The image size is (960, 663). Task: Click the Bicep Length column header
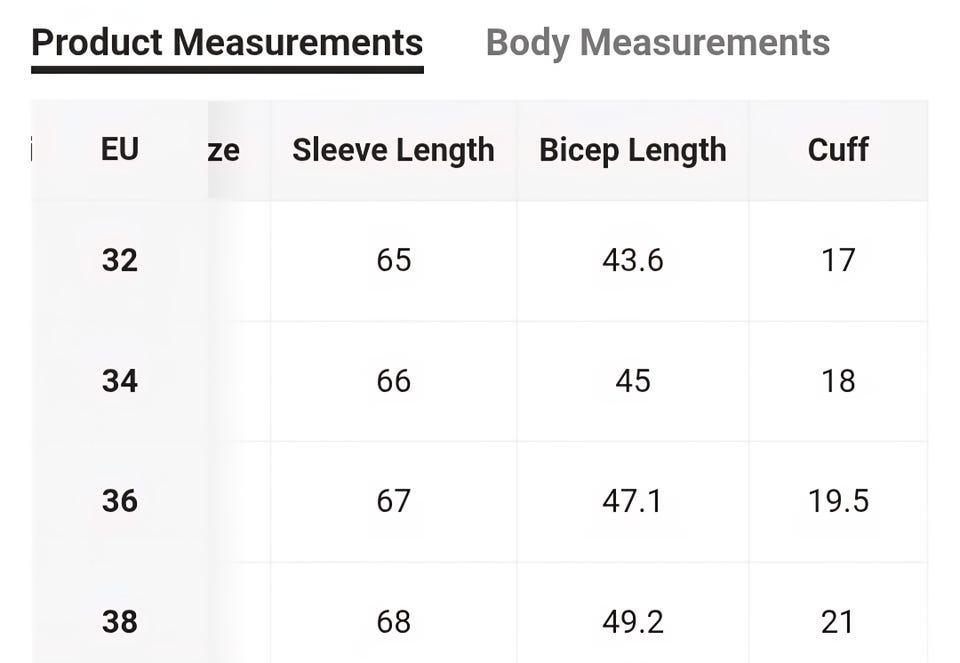[x=632, y=151]
